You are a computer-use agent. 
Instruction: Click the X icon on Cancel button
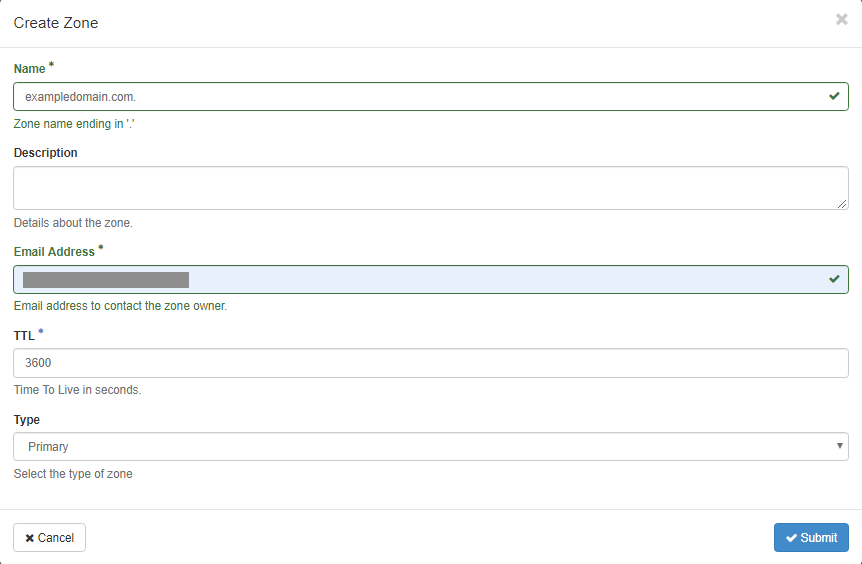tap(30, 538)
